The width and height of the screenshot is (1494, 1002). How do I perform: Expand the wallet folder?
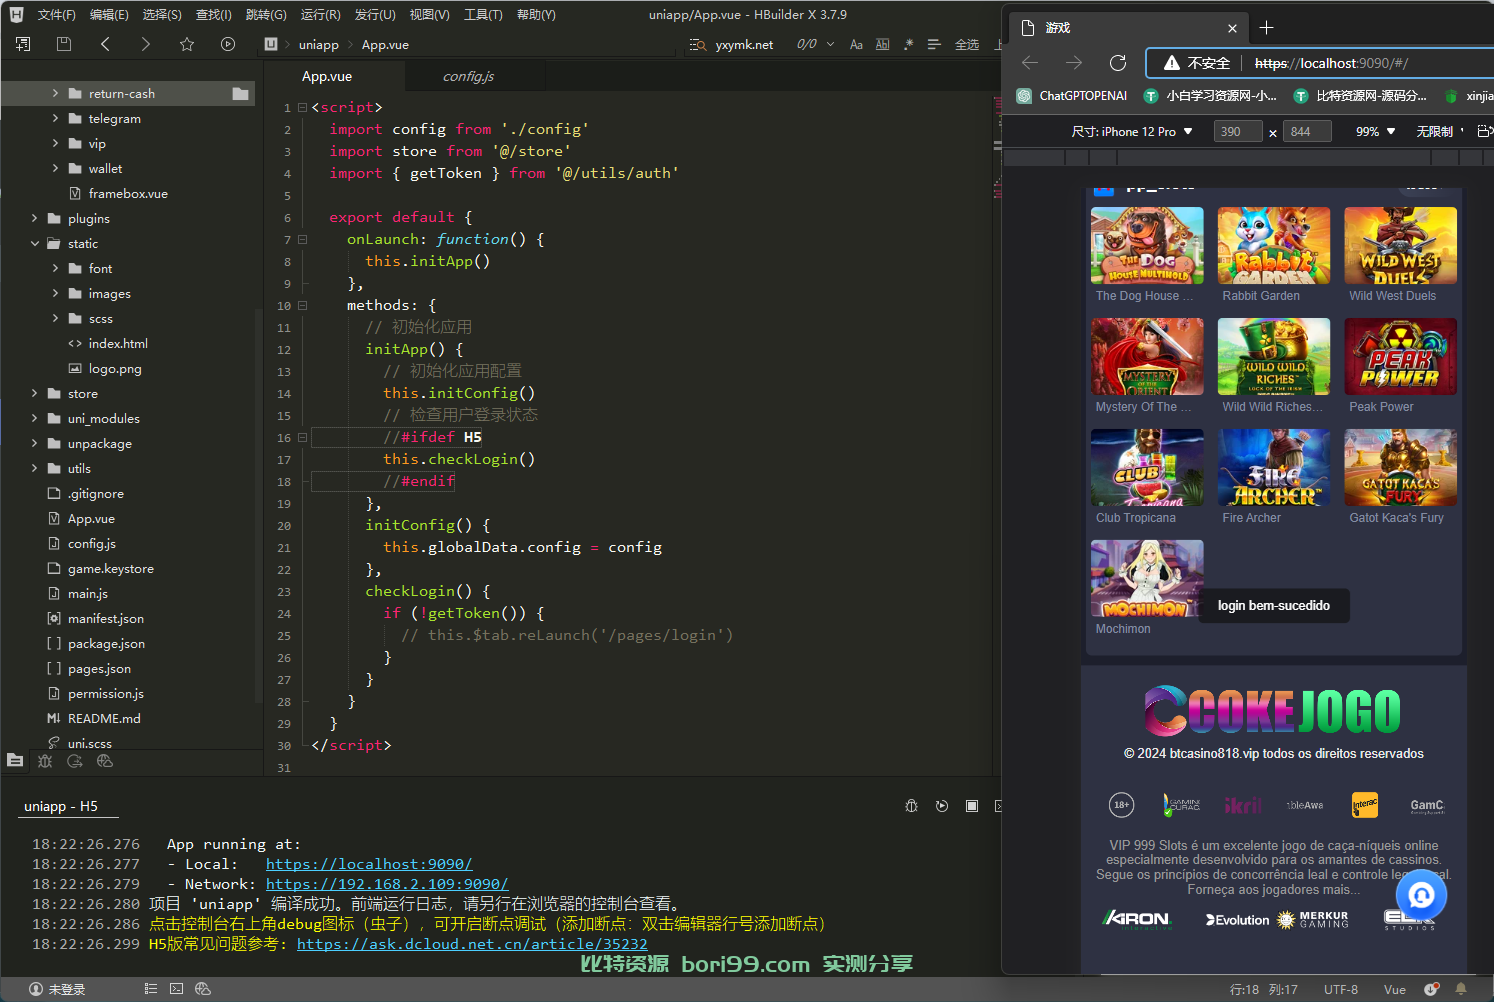click(55, 168)
